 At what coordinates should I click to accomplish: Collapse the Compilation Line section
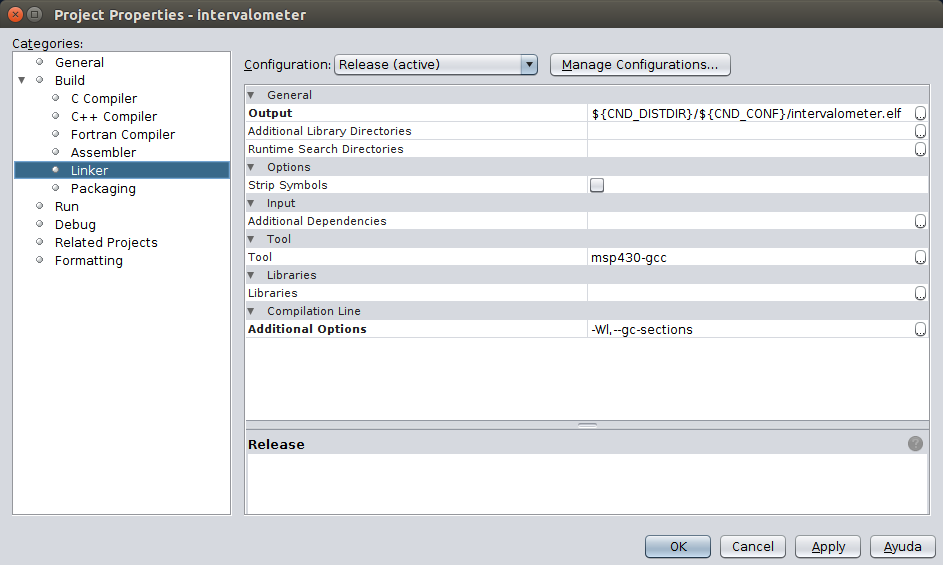[x=252, y=312]
